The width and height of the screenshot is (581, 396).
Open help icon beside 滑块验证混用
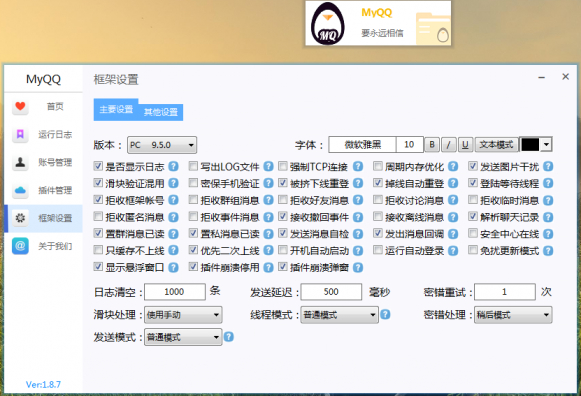click(173, 183)
